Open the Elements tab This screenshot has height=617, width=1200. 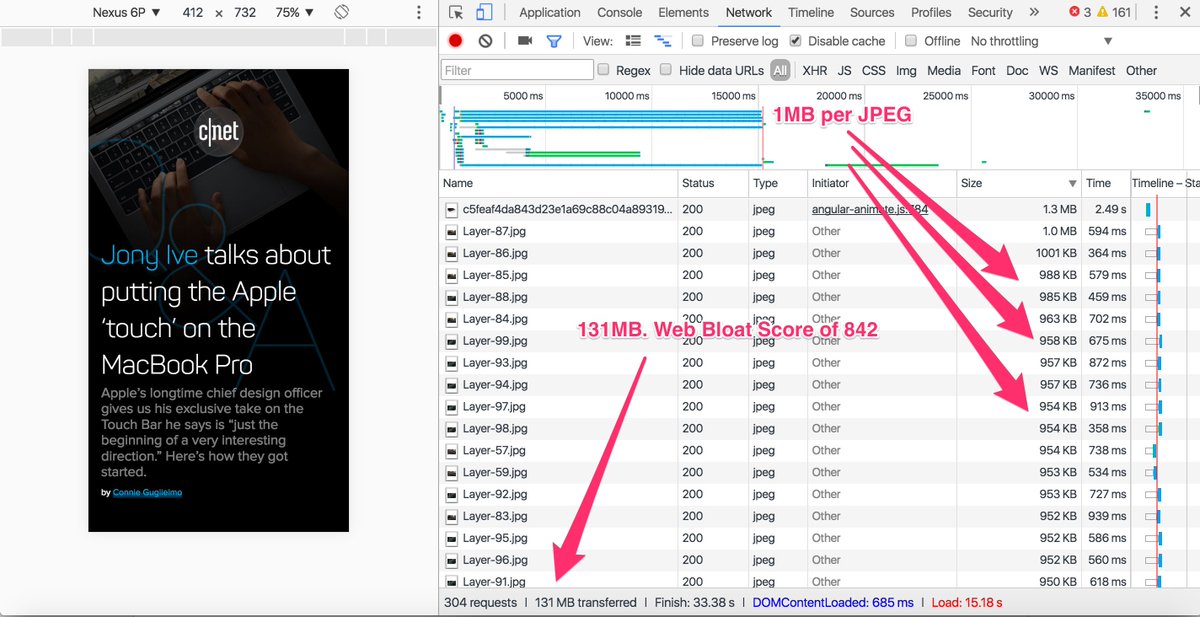point(684,12)
